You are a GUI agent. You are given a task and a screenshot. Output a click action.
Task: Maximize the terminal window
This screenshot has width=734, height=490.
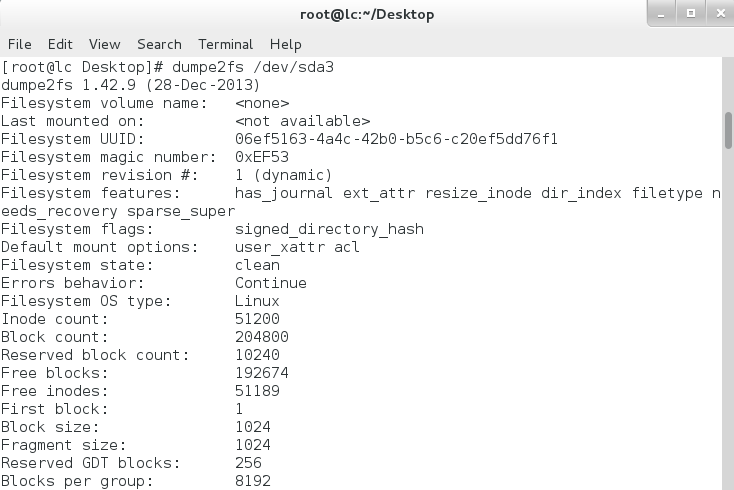pyautogui.click(x=690, y=13)
